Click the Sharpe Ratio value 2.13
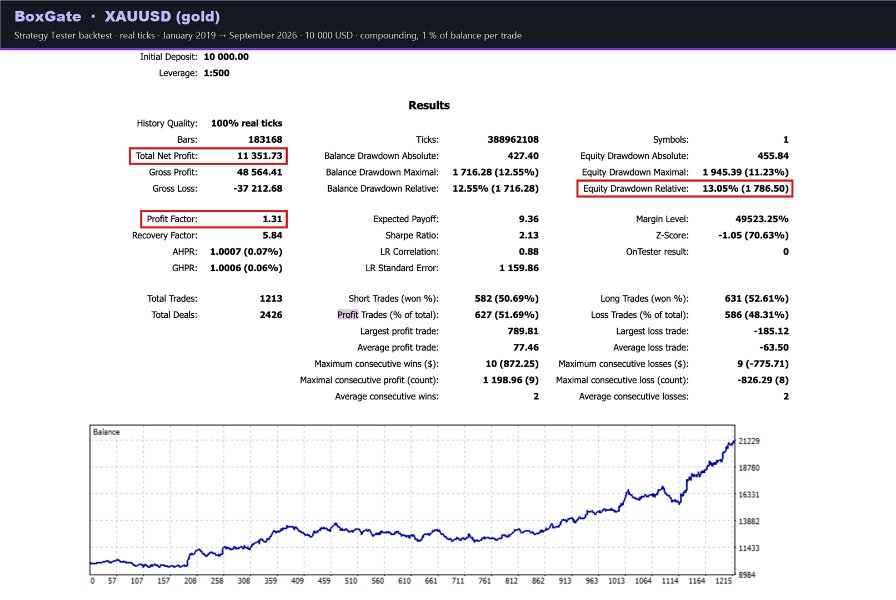896x600 pixels. (x=529, y=235)
